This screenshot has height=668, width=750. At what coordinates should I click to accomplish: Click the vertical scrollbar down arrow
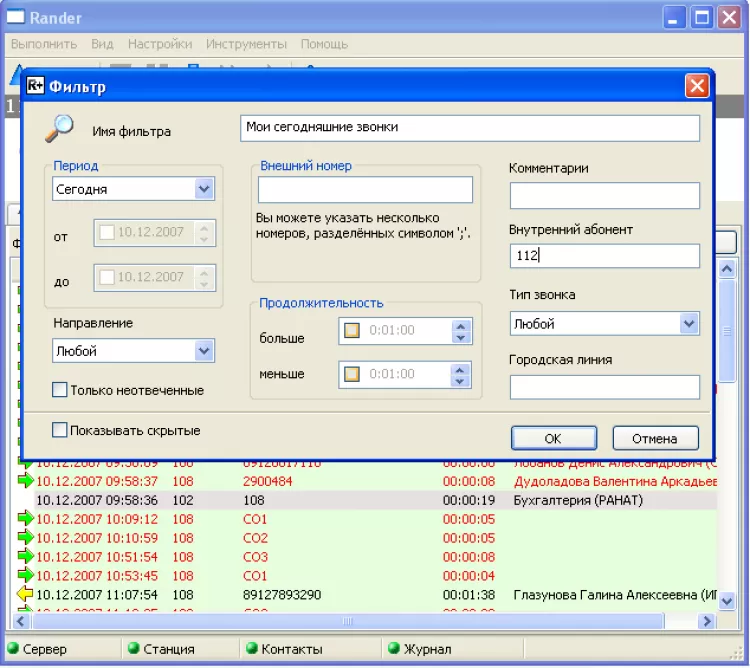click(727, 600)
